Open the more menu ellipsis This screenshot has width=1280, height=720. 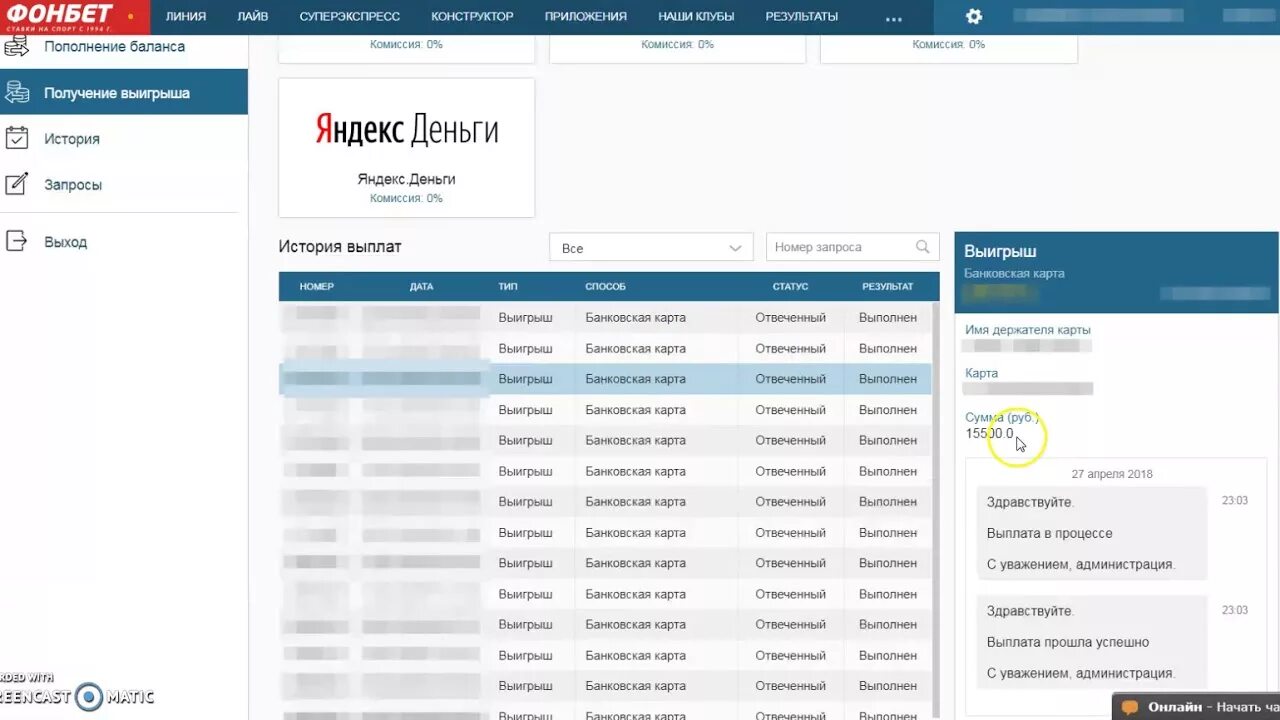894,17
